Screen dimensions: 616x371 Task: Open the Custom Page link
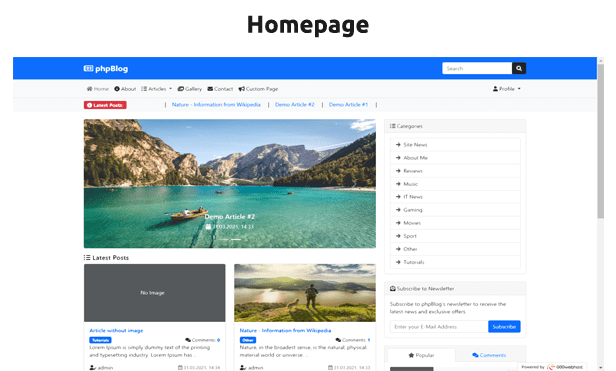point(258,89)
